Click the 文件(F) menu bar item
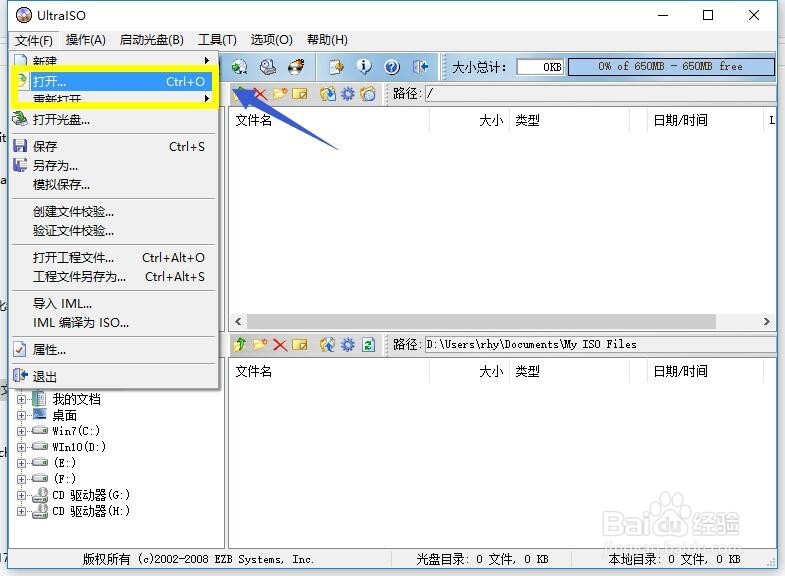 [x=34, y=40]
